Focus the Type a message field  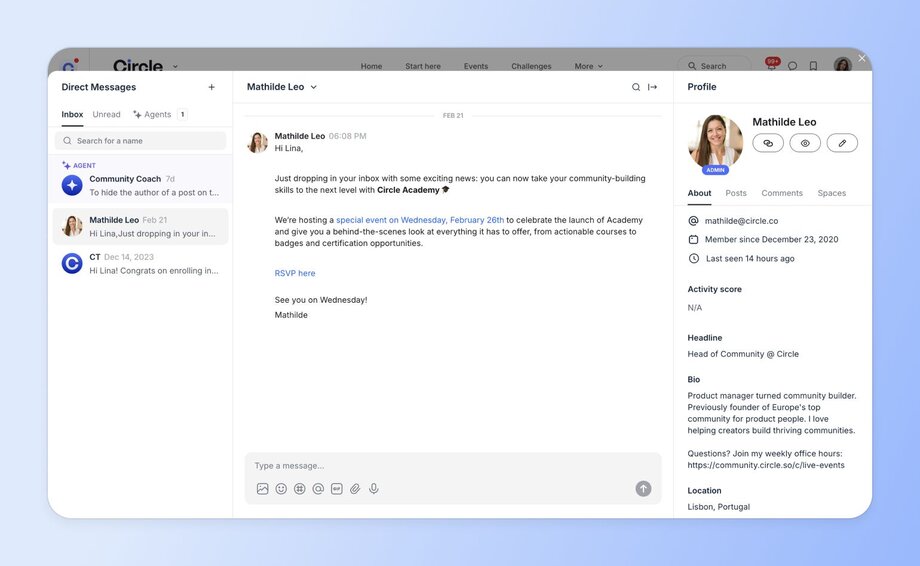pos(453,466)
